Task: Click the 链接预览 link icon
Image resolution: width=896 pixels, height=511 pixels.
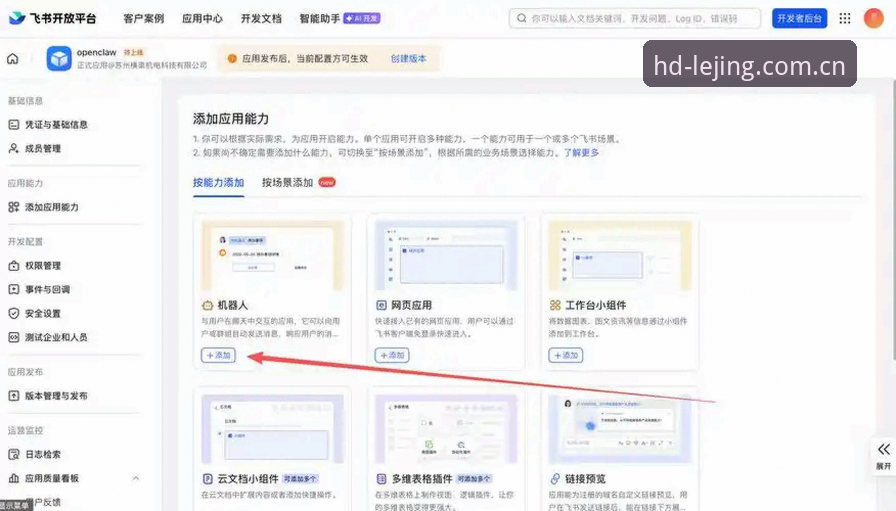Action: [555, 478]
